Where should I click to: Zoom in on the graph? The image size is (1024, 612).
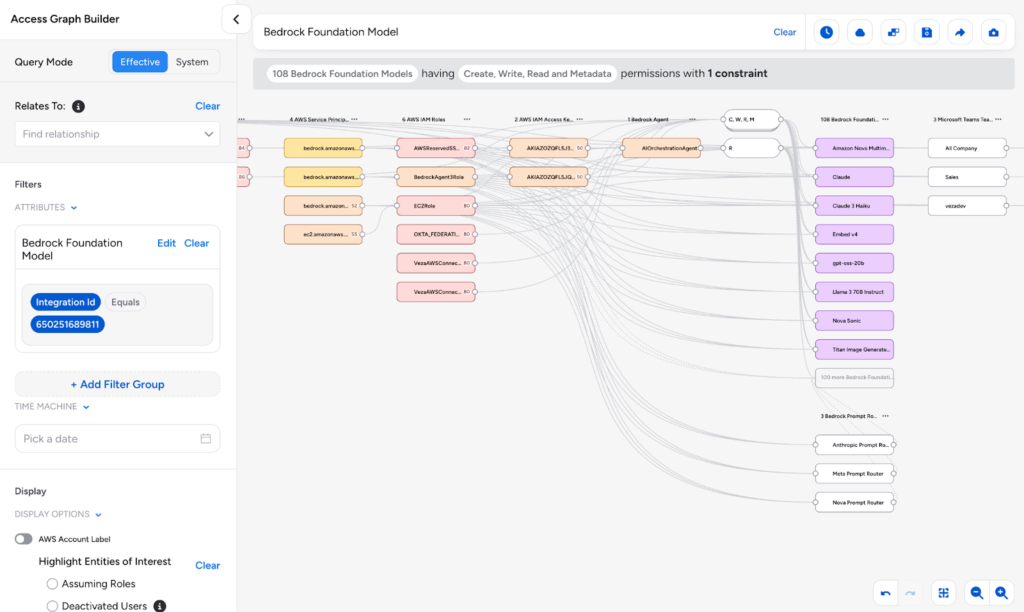(x=1001, y=593)
